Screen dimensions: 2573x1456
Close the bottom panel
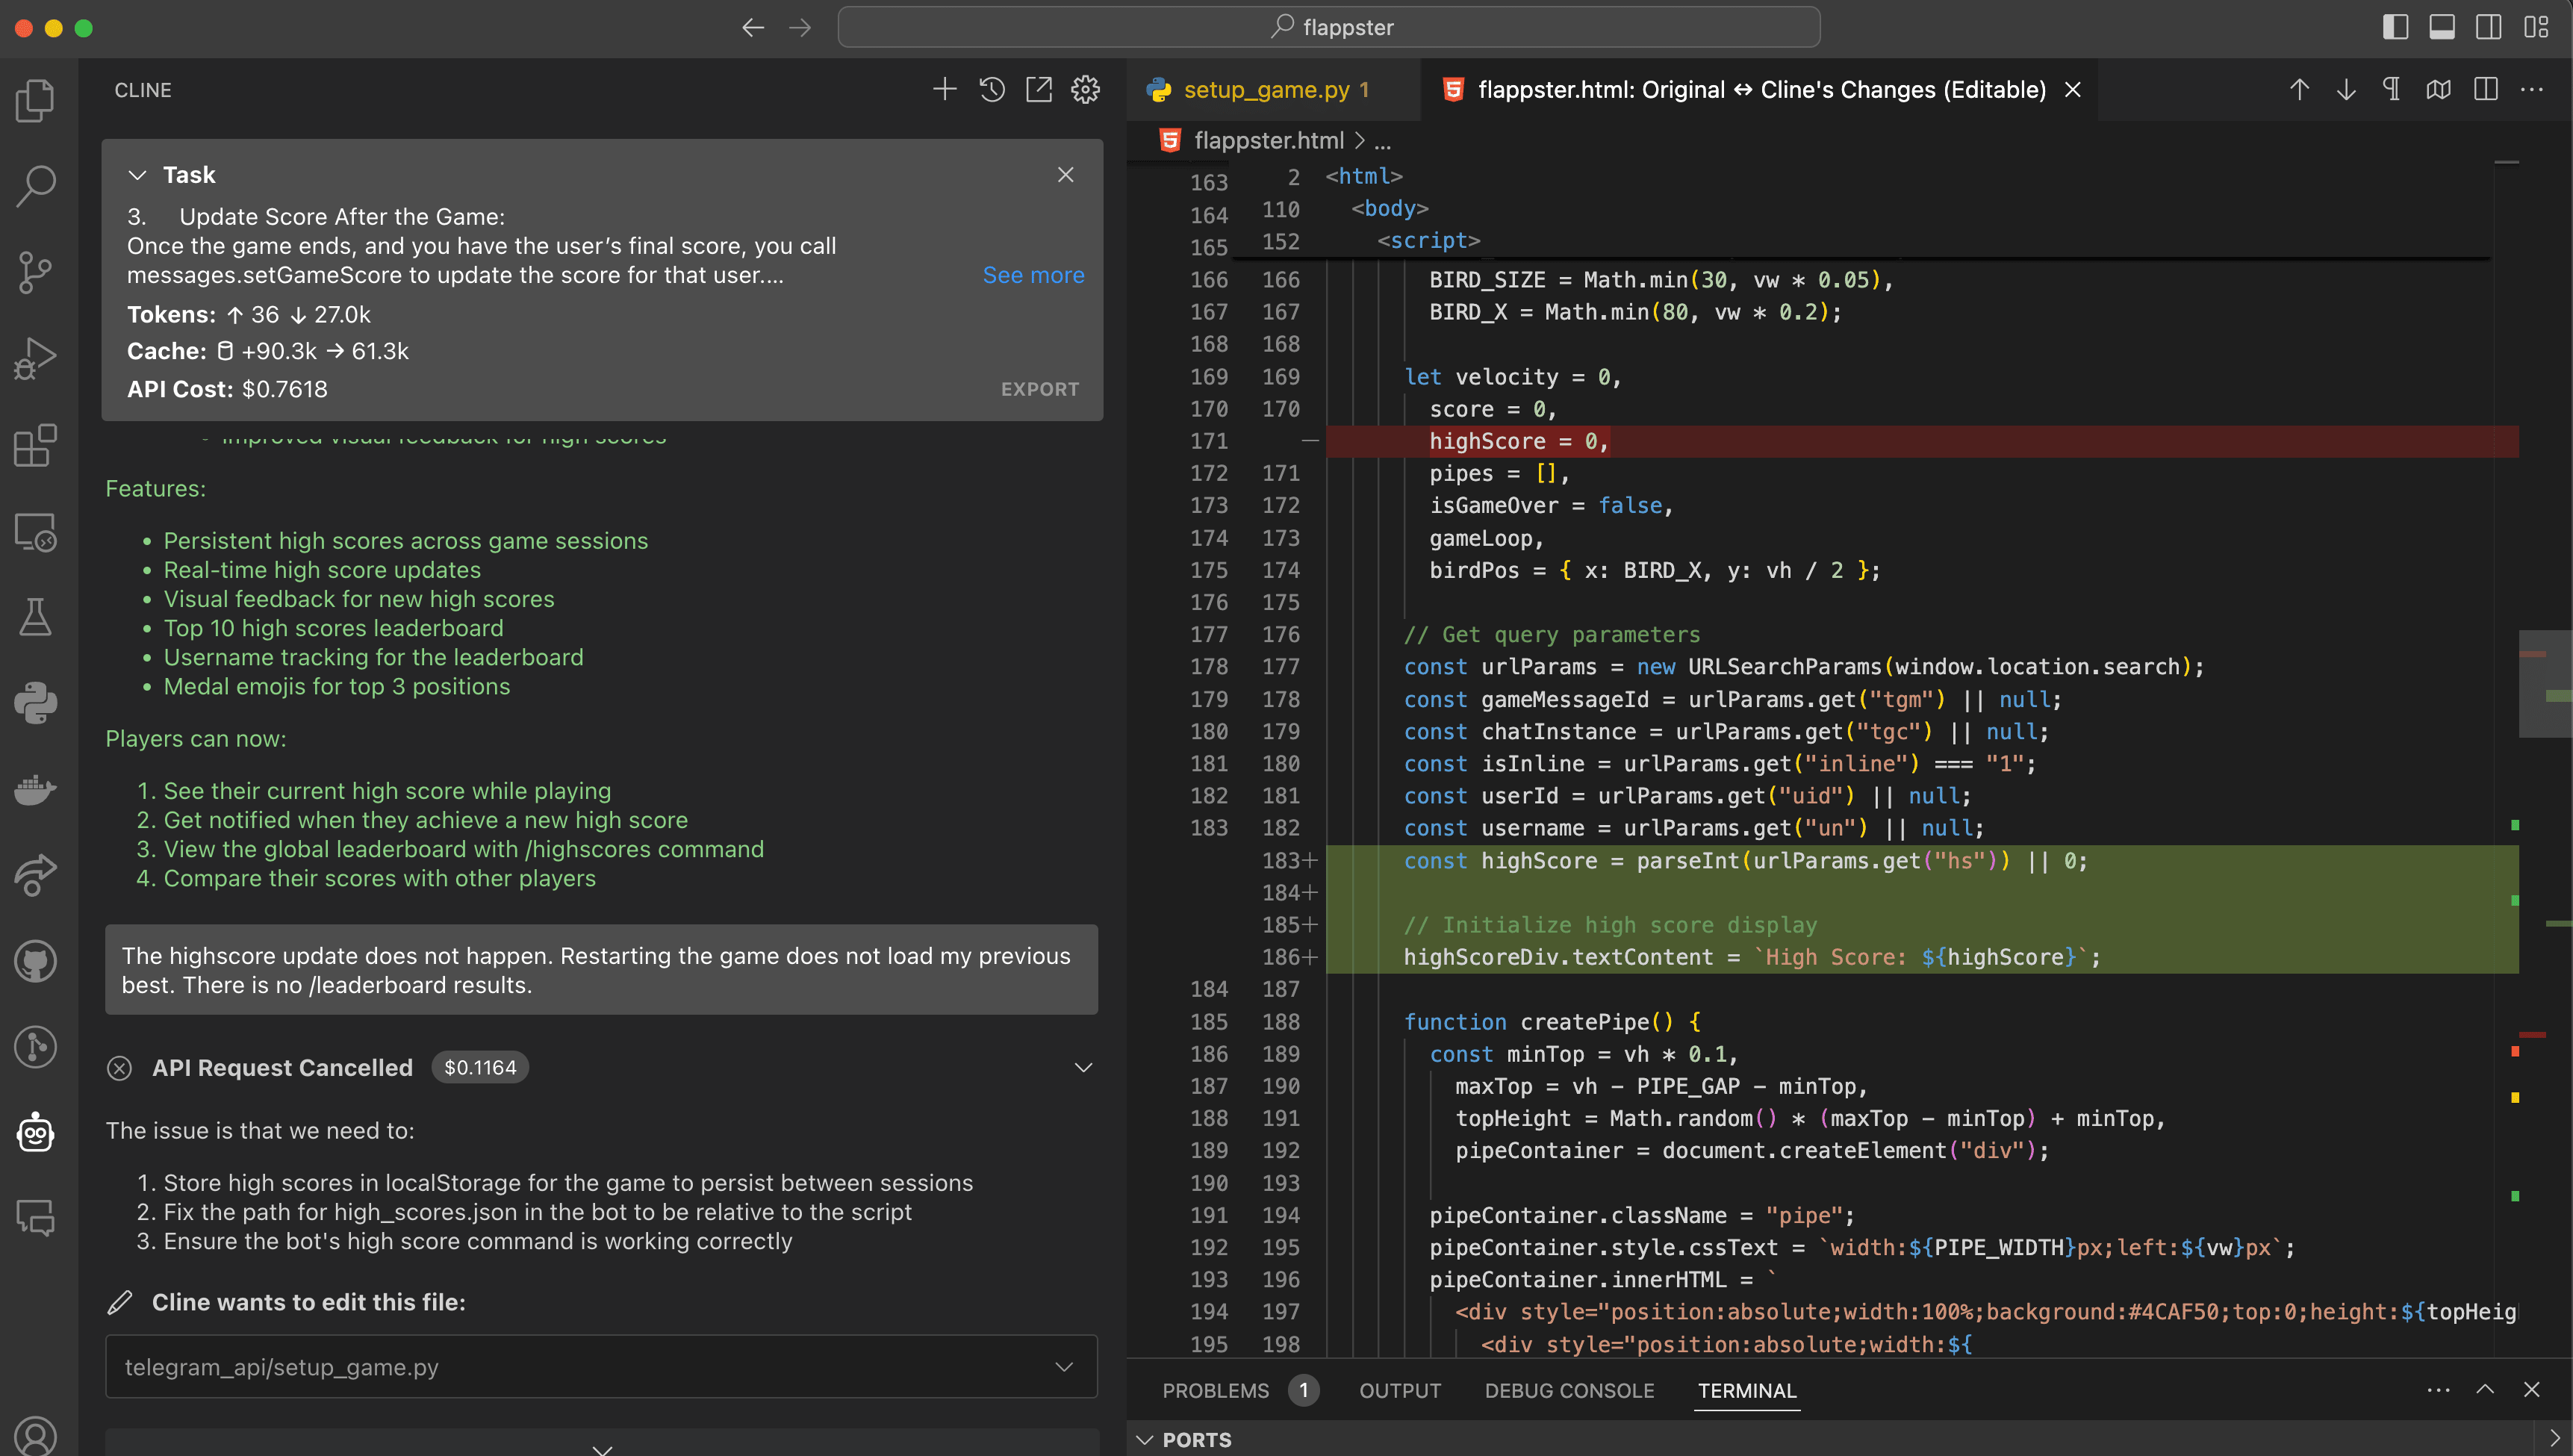point(2532,1390)
